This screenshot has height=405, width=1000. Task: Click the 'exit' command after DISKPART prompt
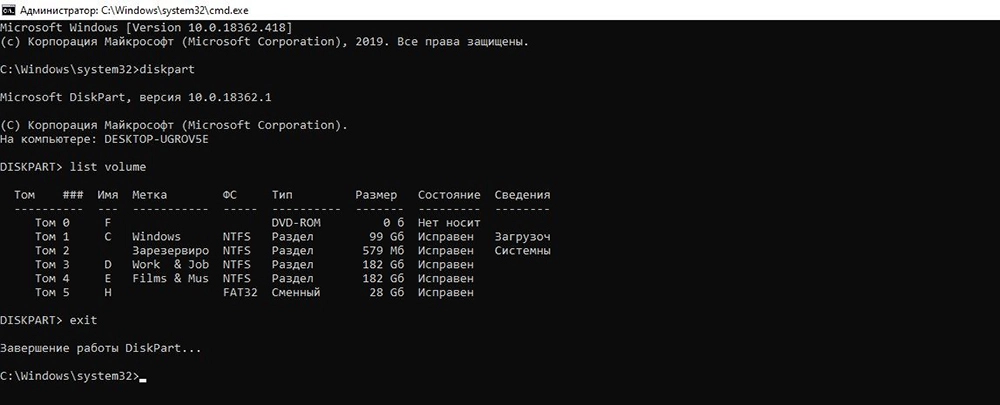click(x=83, y=319)
